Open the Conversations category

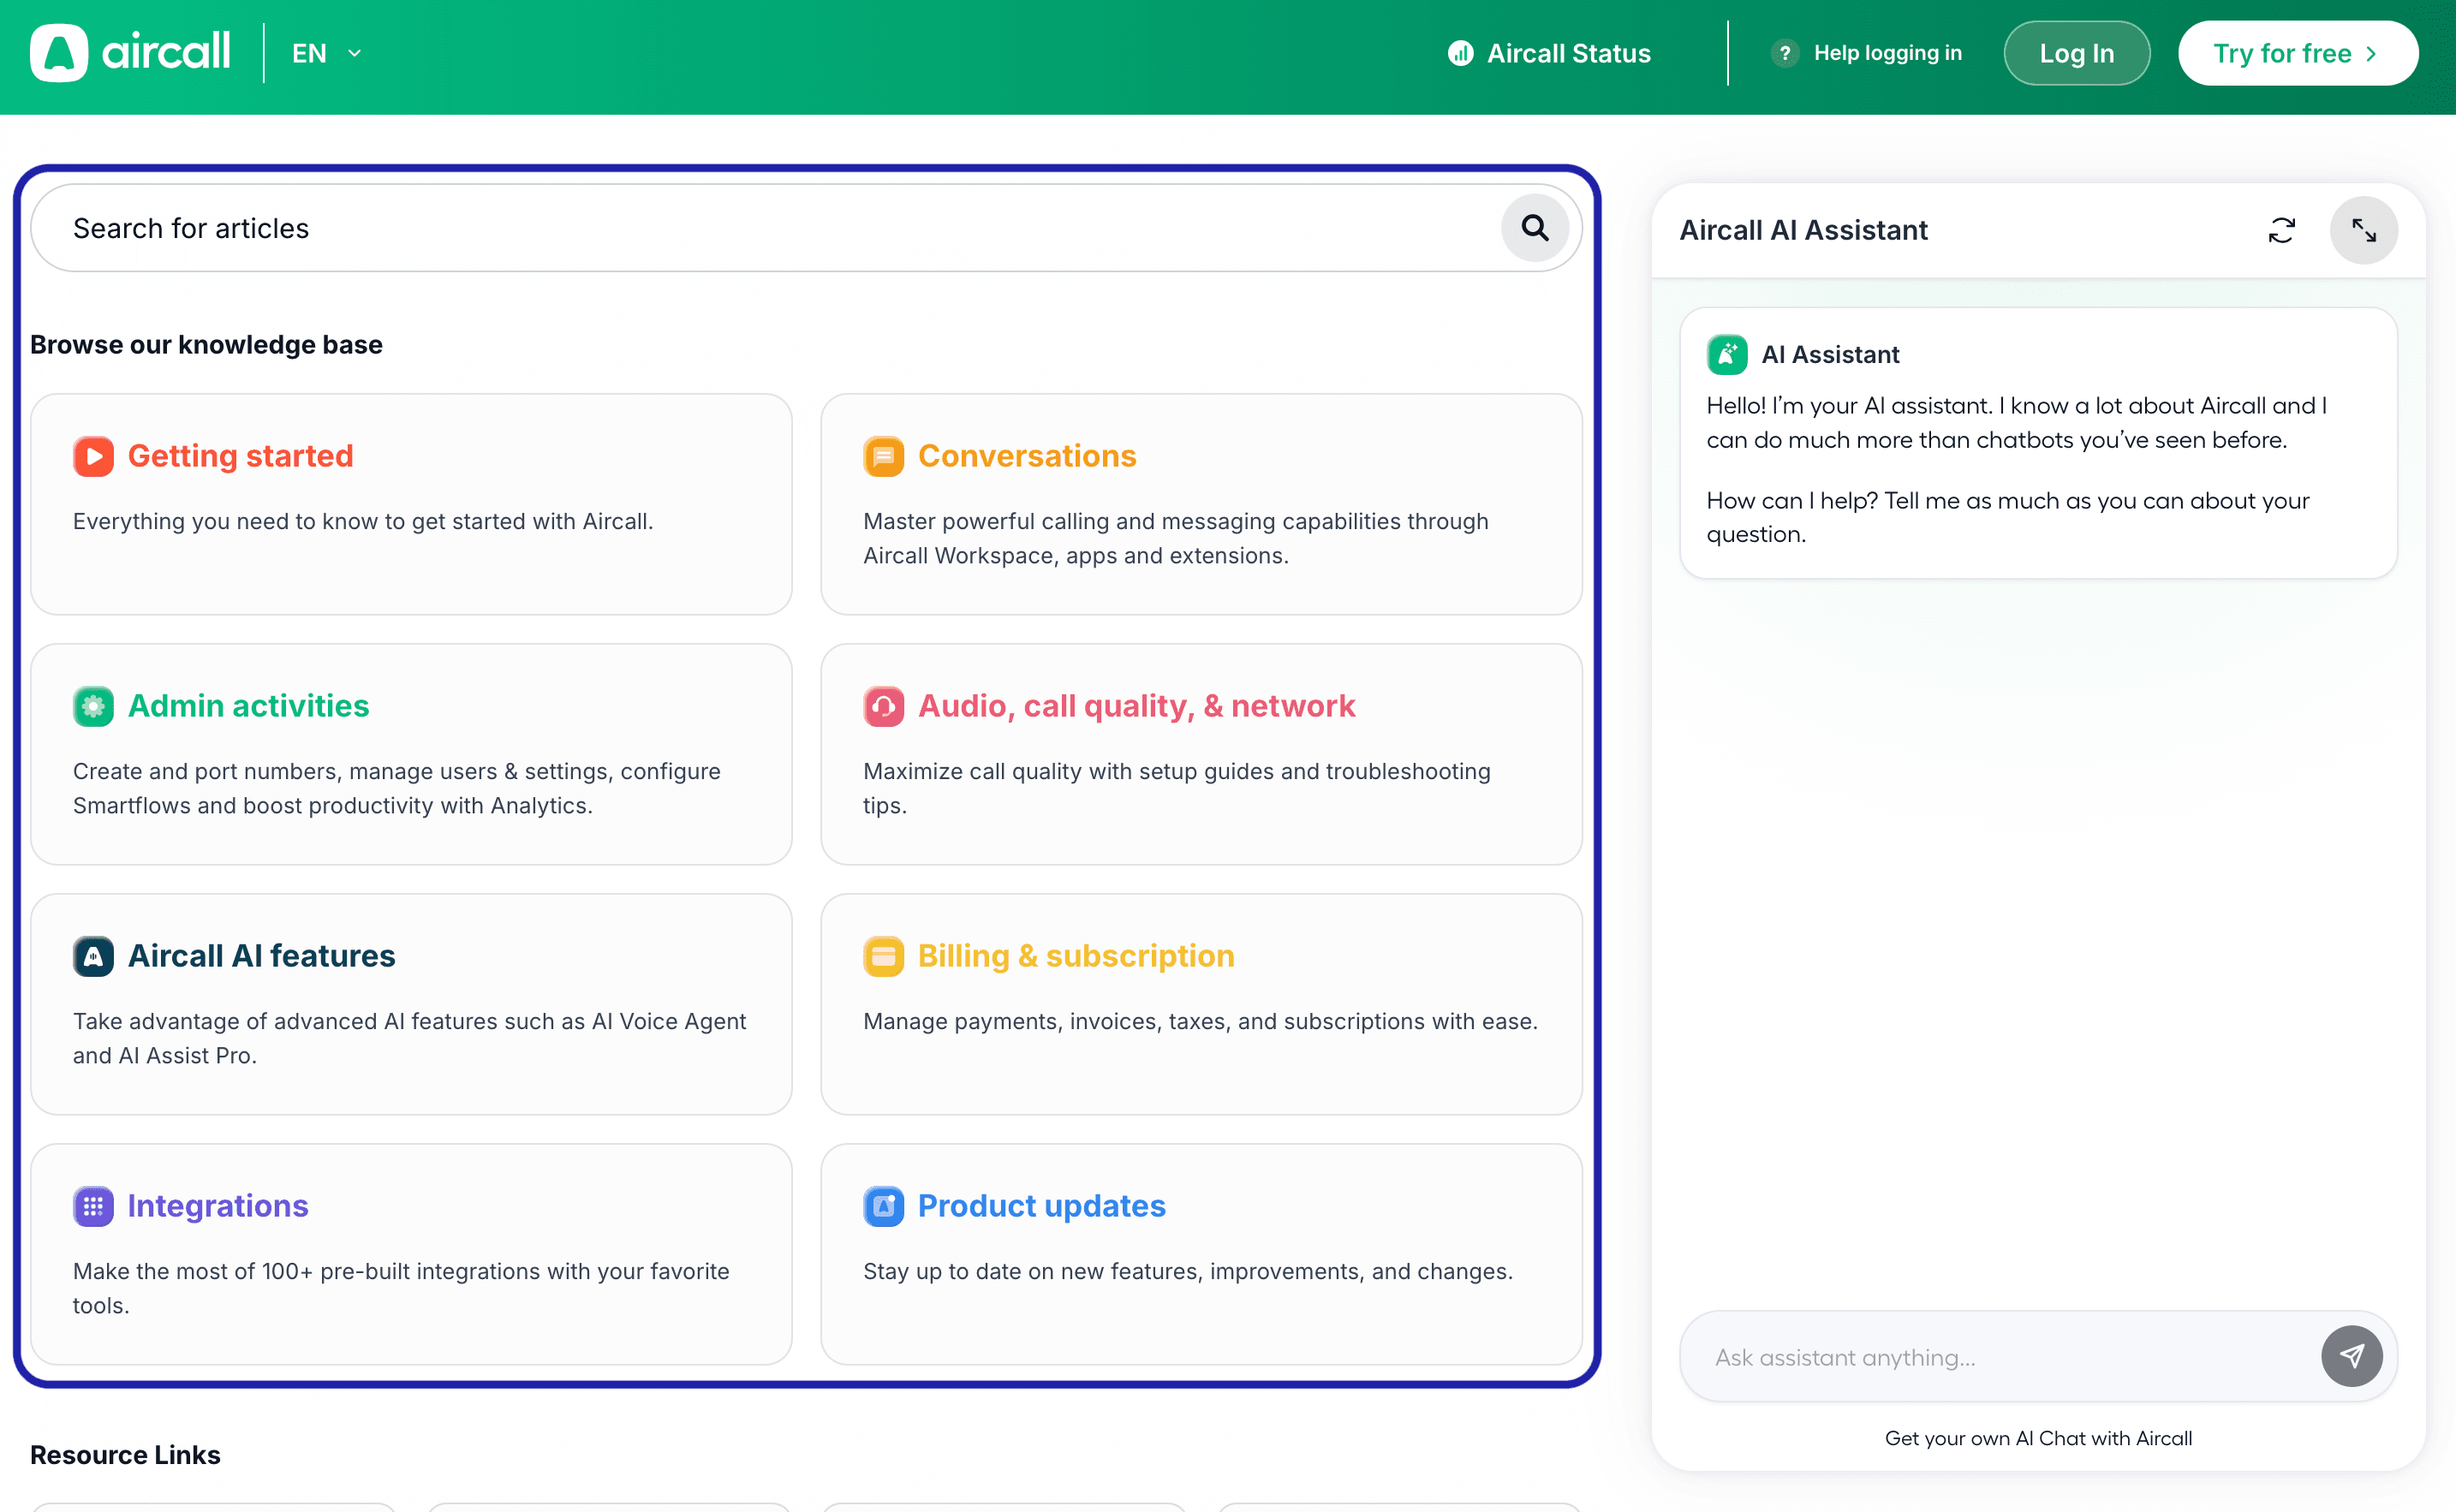[1027, 456]
